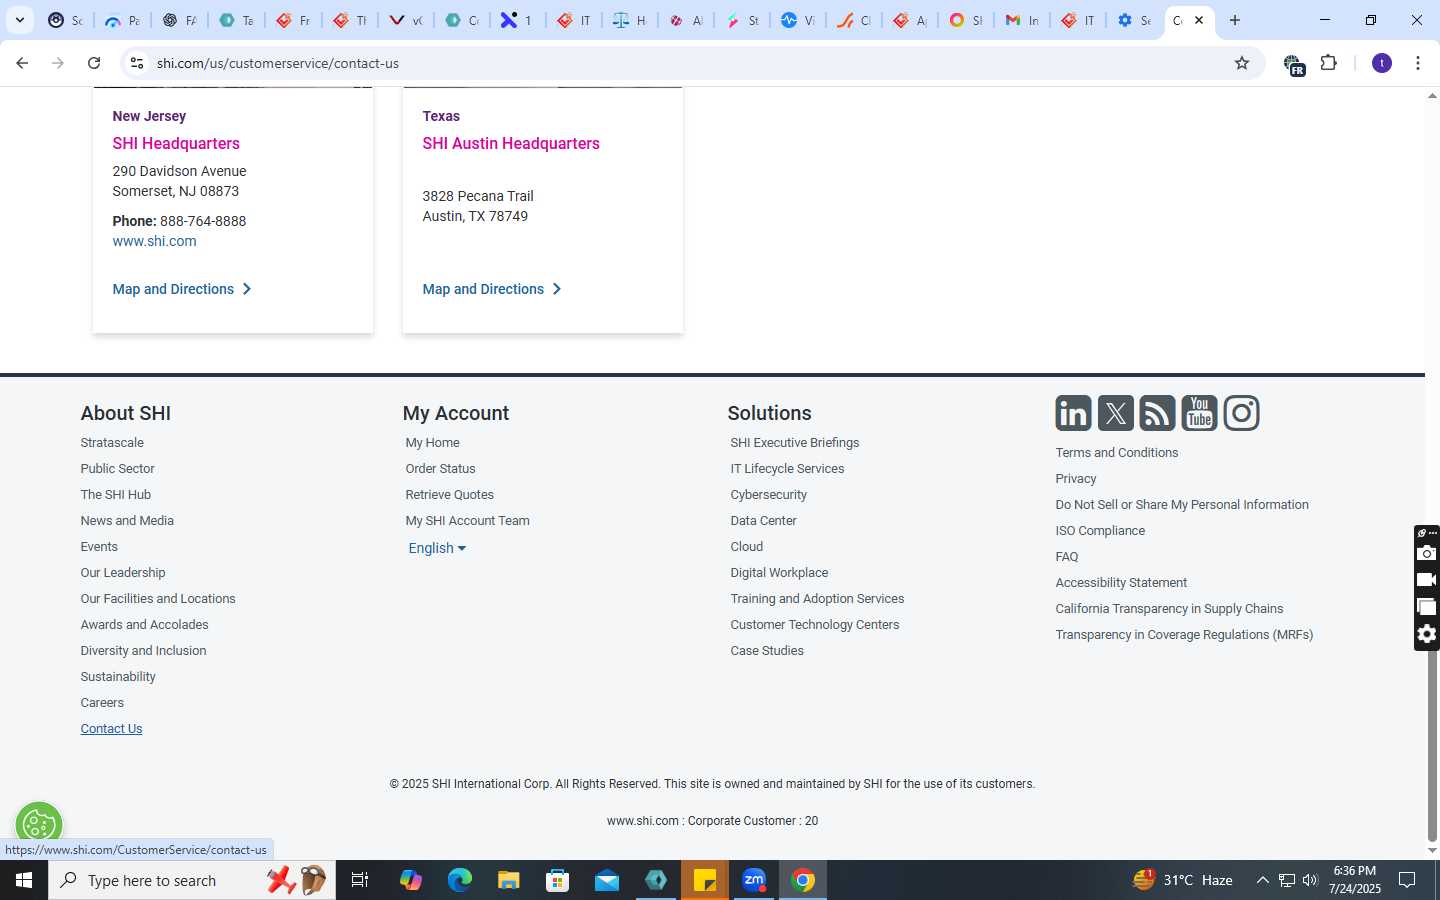
Task: Open Task View in taskbar
Action: click(360, 880)
